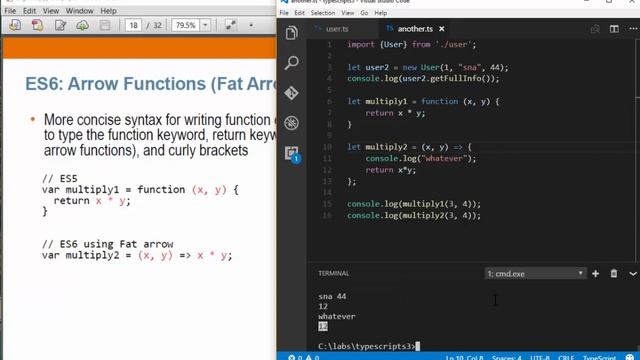Viewport: 640px width, 360px height.
Task: Click the create PDF icon in the PDF toolbar
Action: tap(38, 25)
